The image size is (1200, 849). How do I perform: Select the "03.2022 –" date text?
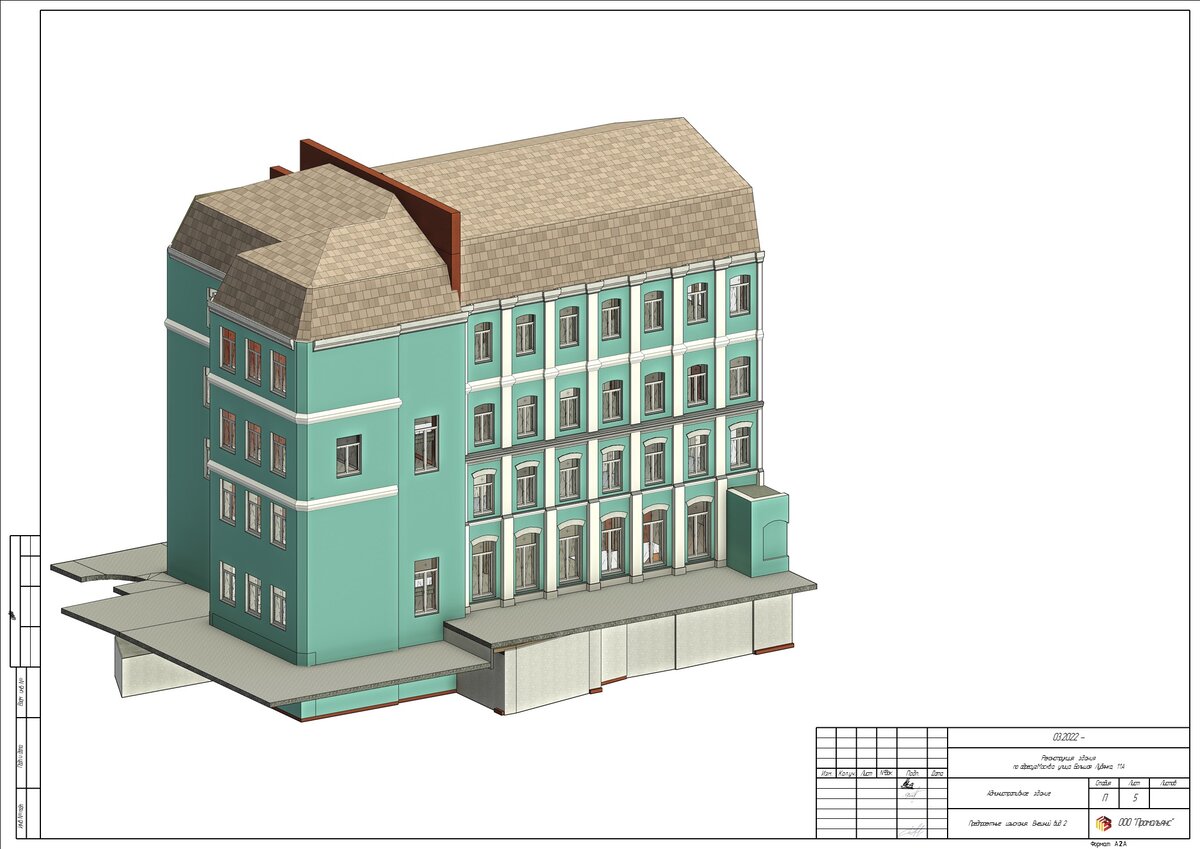[x=1068, y=737]
